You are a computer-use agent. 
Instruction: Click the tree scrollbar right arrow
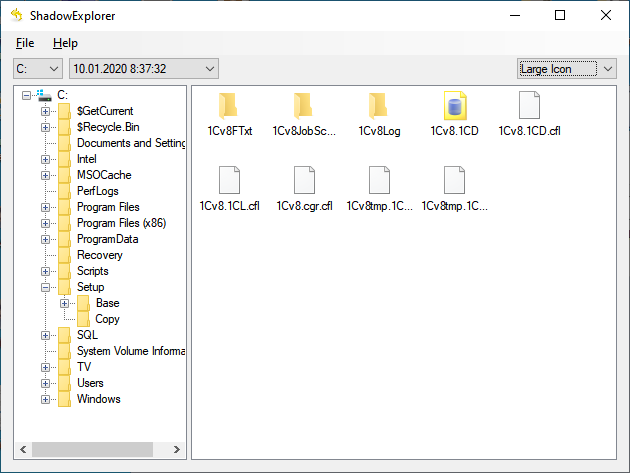[x=177, y=450]
